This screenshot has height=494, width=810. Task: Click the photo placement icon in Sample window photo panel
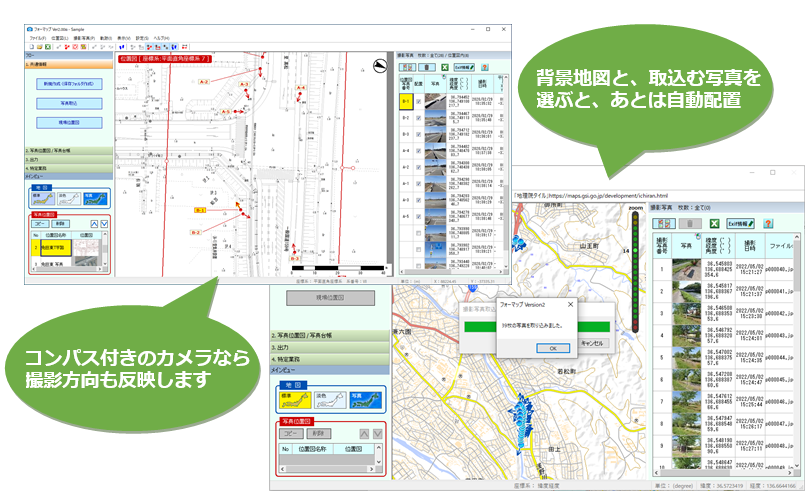click(408, 67)
